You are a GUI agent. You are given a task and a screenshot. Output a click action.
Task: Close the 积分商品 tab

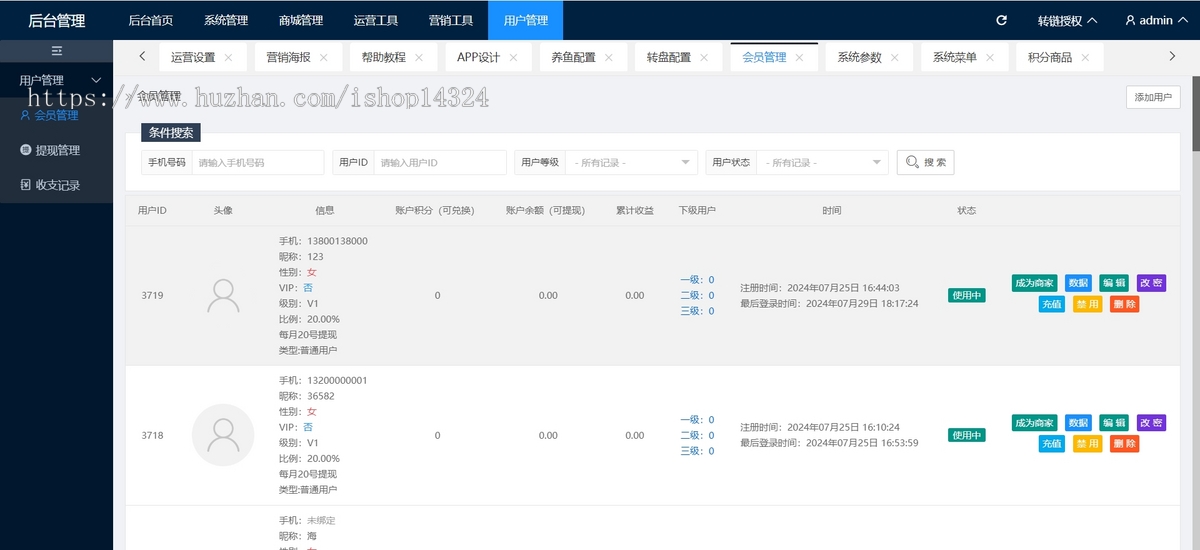pos(1085,58)
